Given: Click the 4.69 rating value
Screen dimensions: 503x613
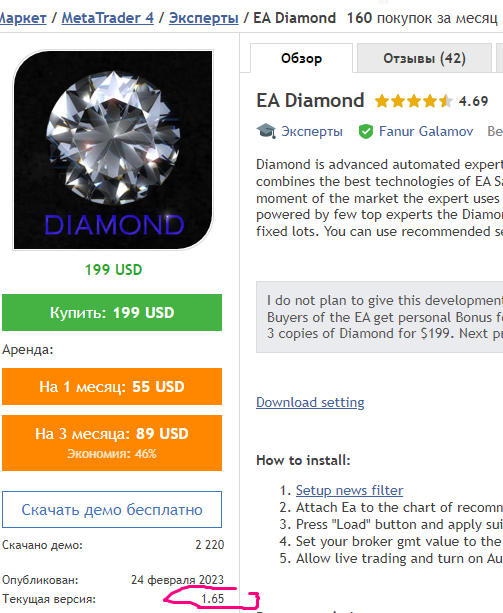Looking at the screenshot, I should (x=473, y=101).
